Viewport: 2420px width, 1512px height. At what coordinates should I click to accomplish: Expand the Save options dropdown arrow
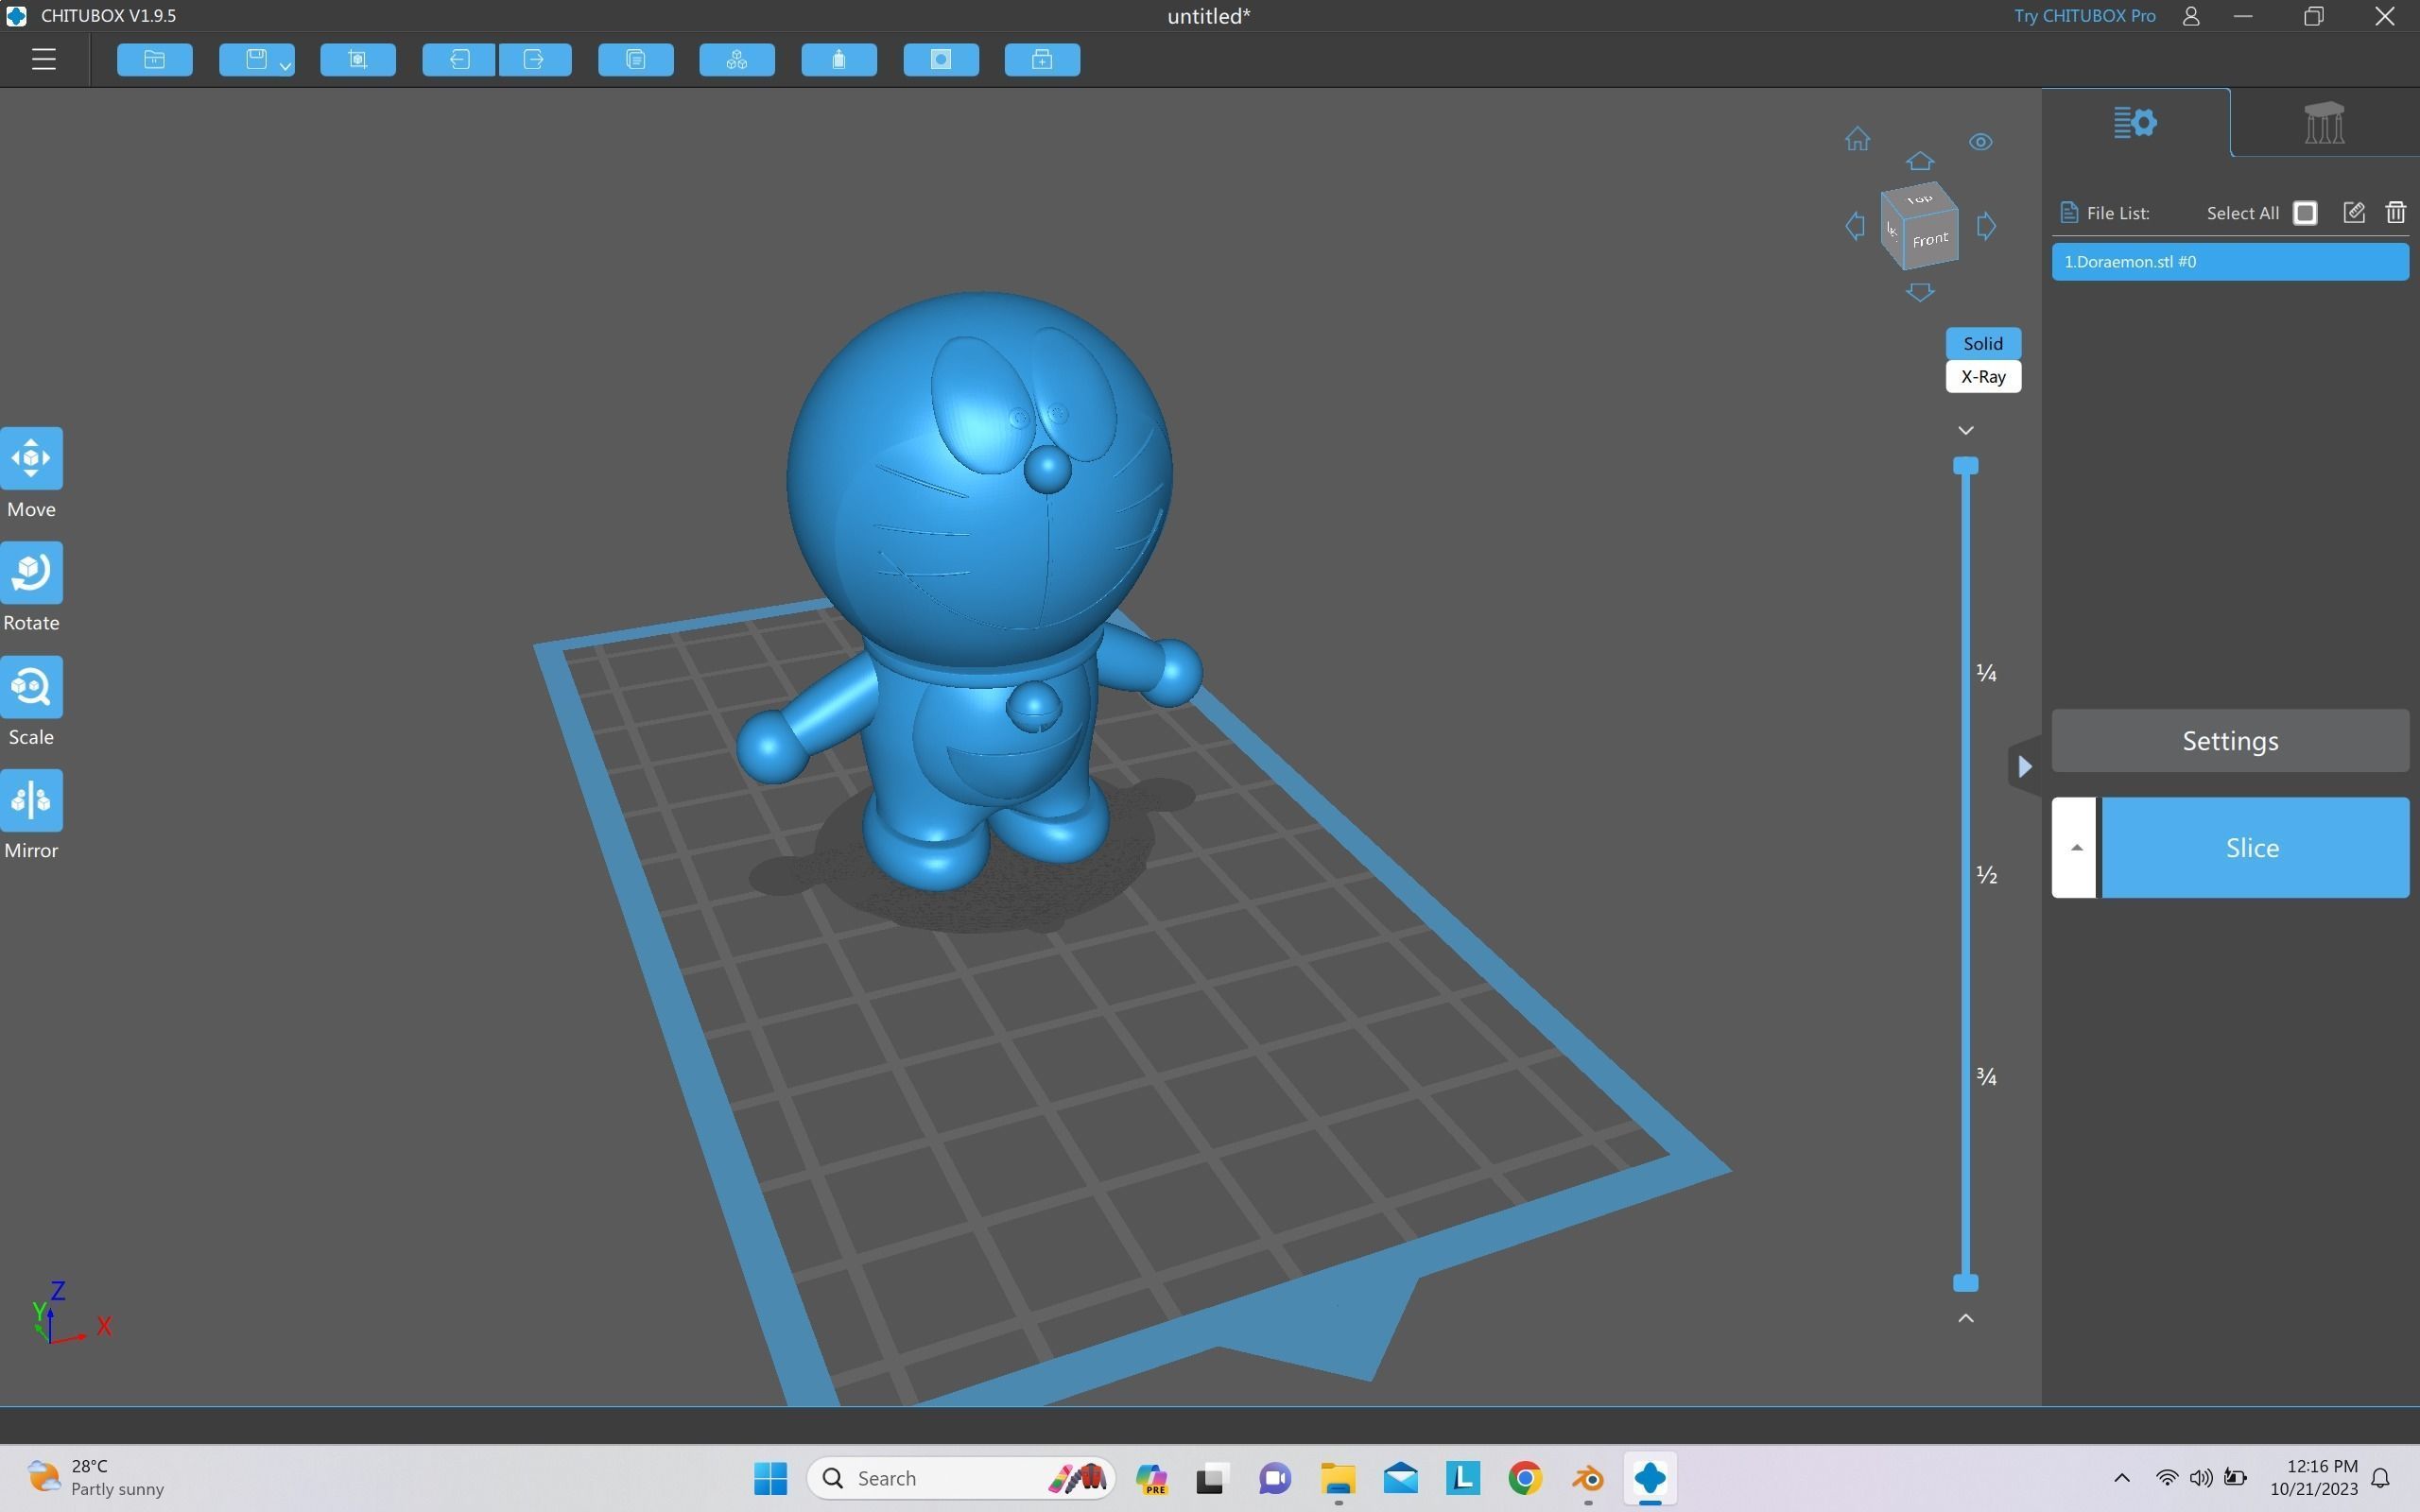[x=286, y=66]
